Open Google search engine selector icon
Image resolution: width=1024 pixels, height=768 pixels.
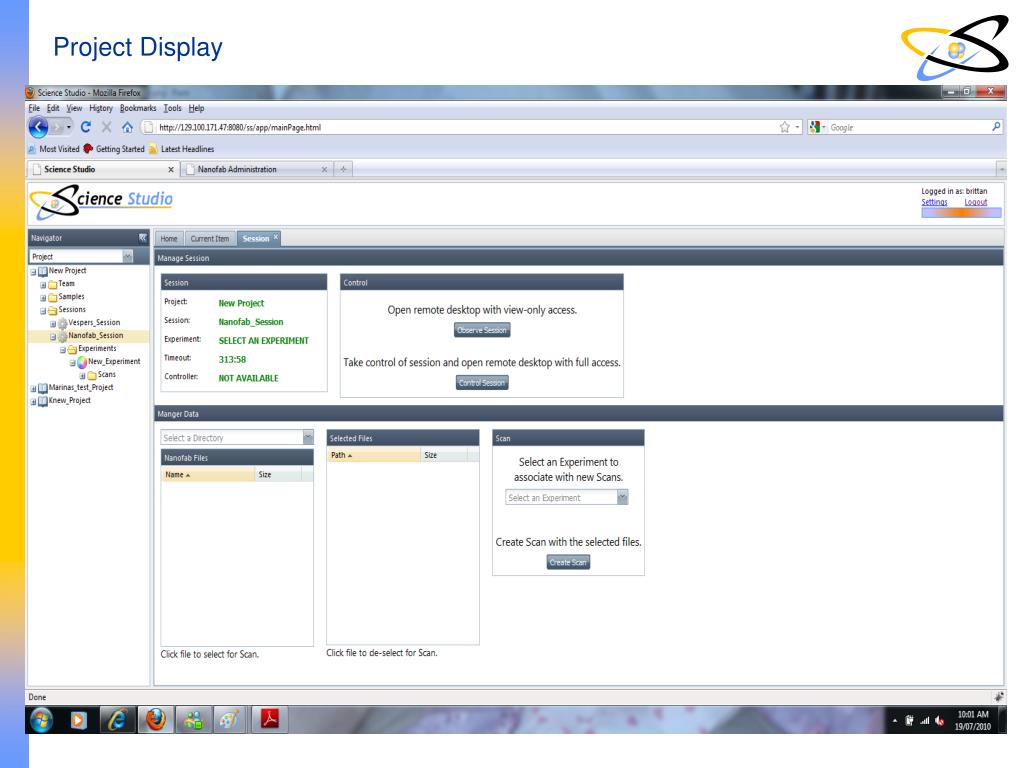(815, 127)
